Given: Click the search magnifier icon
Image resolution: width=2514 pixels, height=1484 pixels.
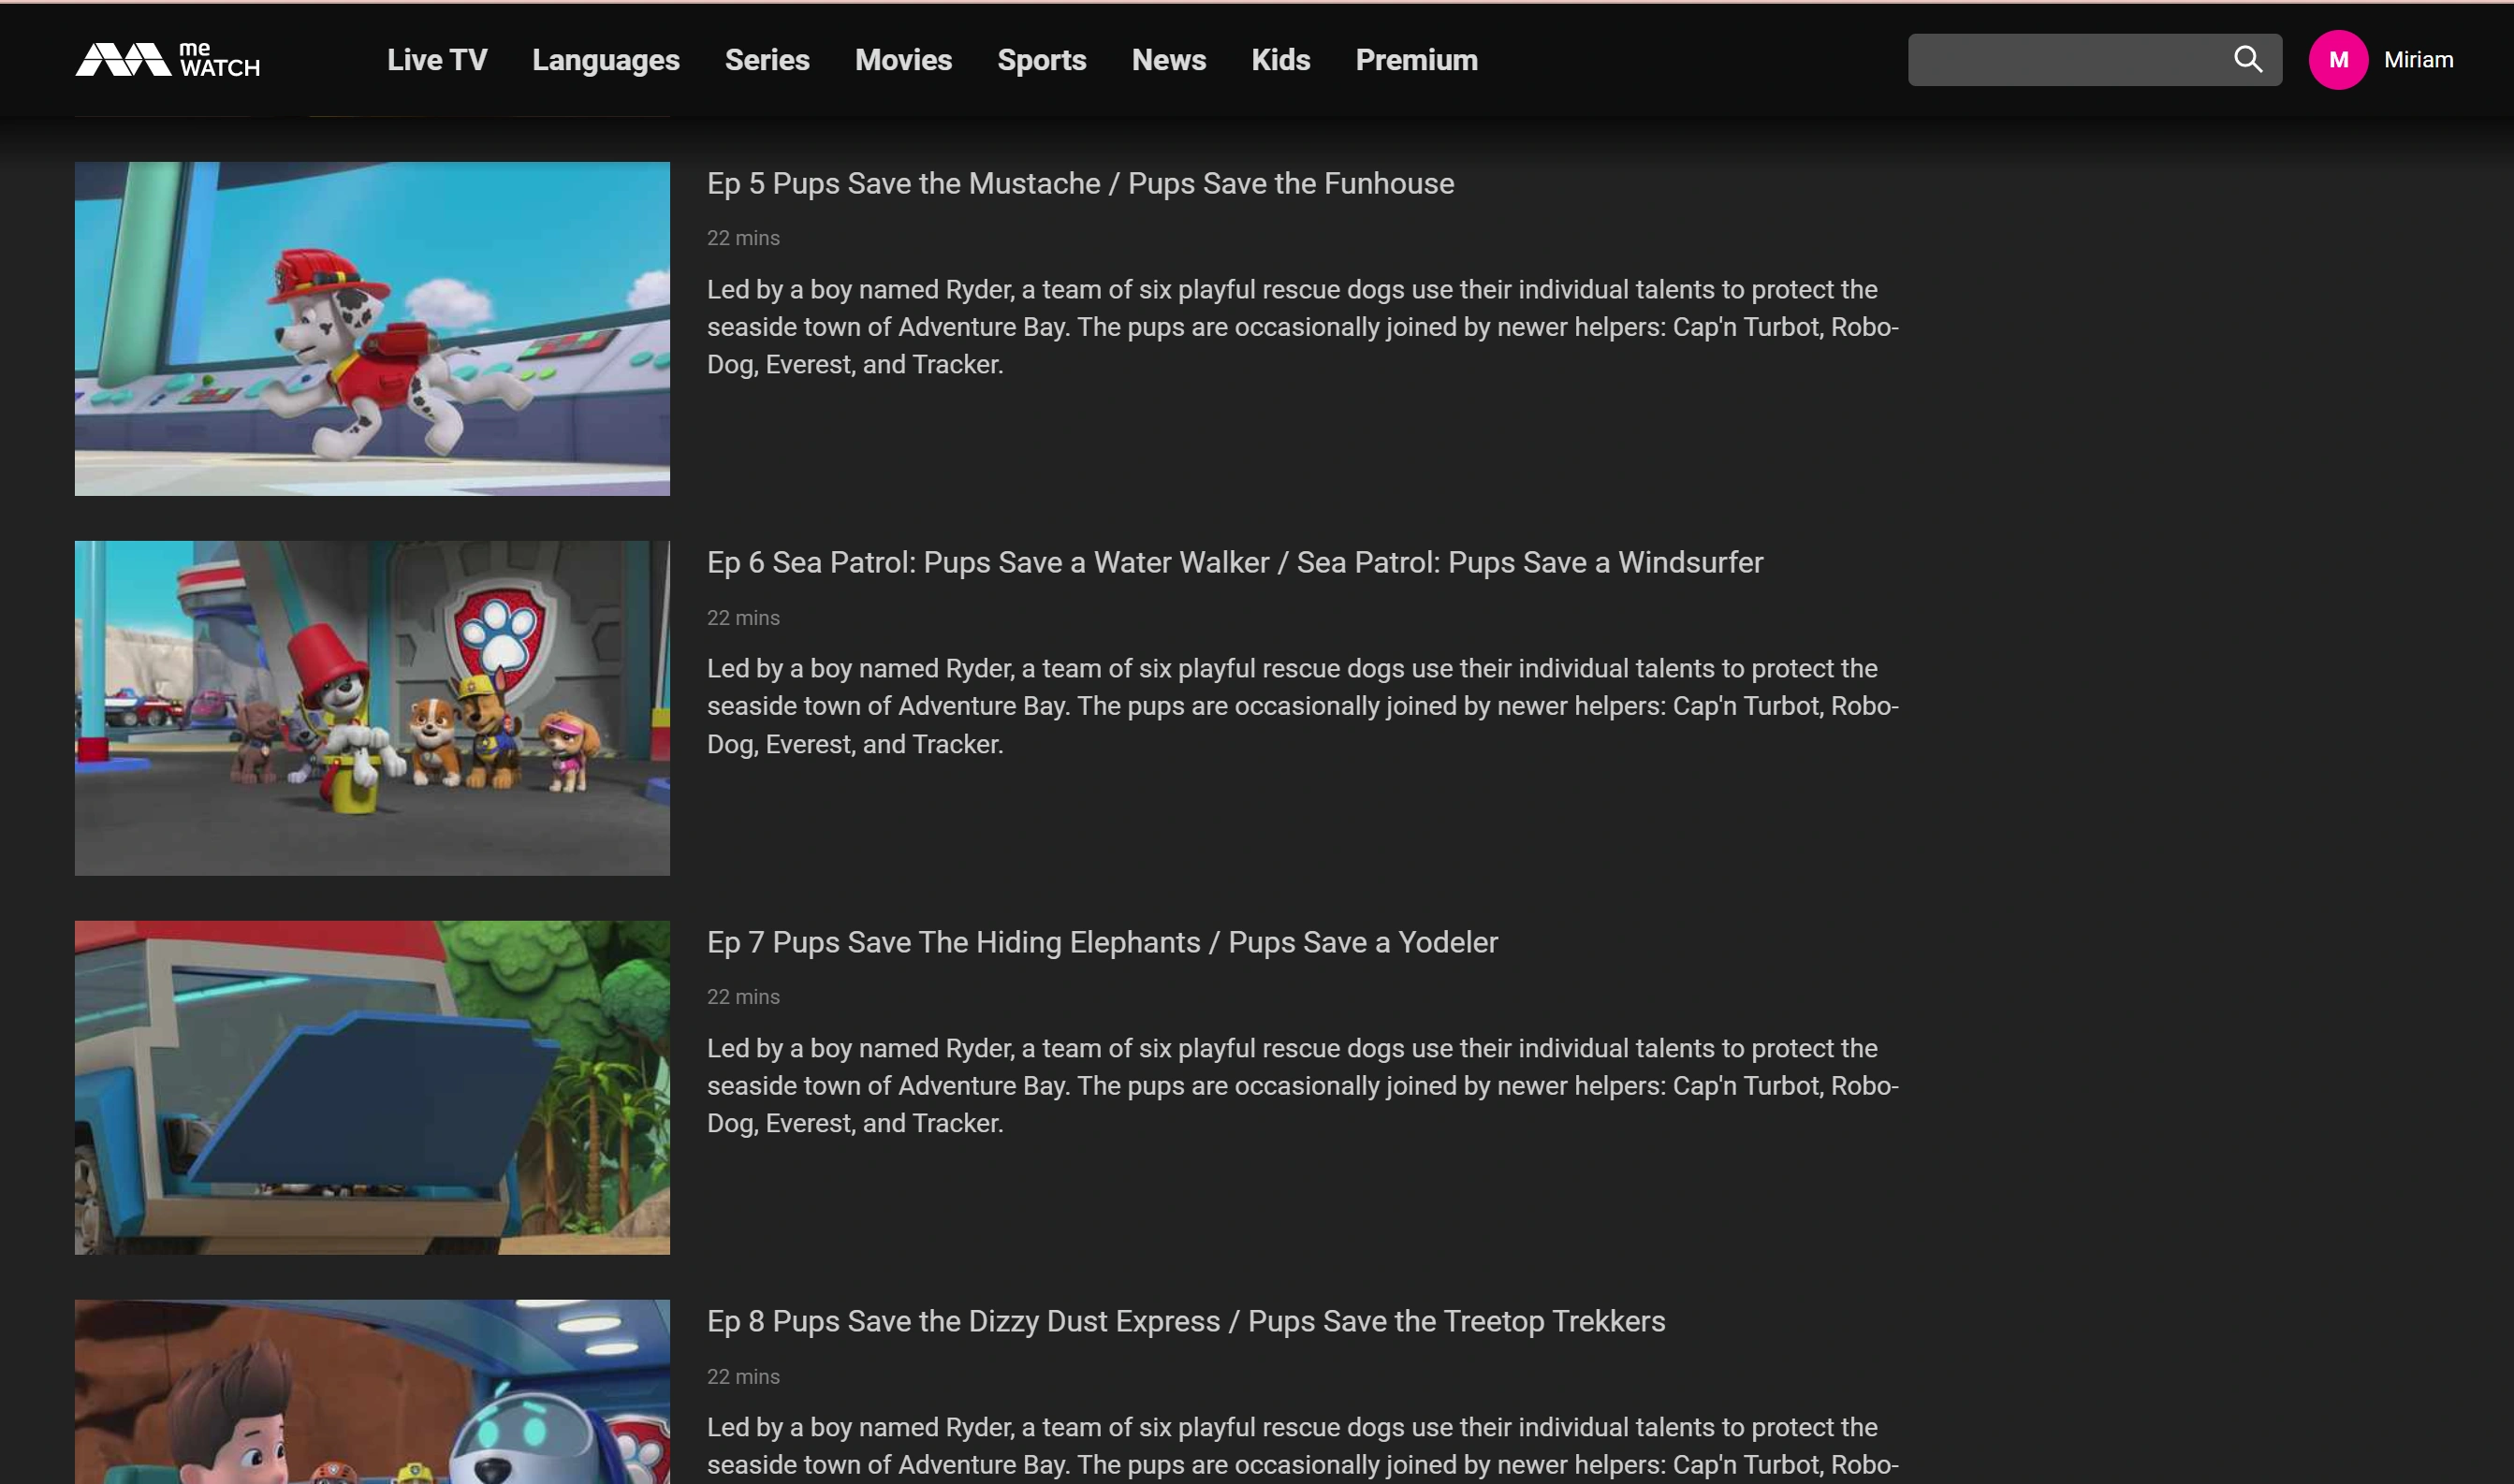Looking at the screenshot, I should pyautogui.click(x=2247, y=60).
